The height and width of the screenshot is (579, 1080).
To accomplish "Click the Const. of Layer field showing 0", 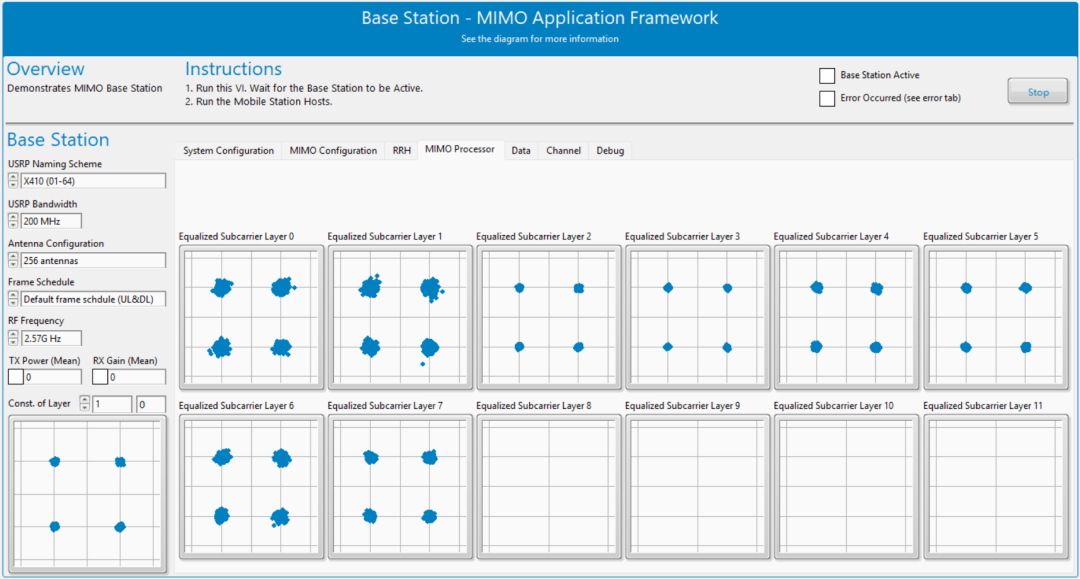I will tap(151, 404).
